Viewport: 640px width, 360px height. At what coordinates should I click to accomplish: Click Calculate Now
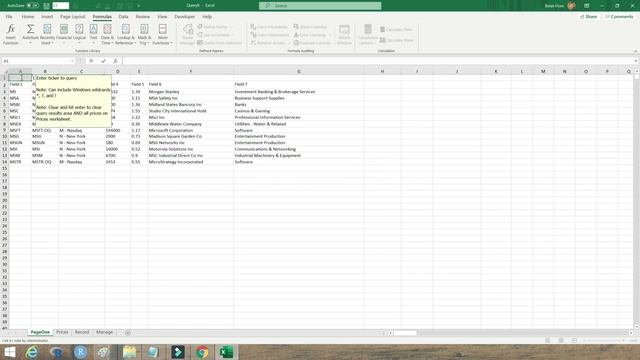pos(396,29)
